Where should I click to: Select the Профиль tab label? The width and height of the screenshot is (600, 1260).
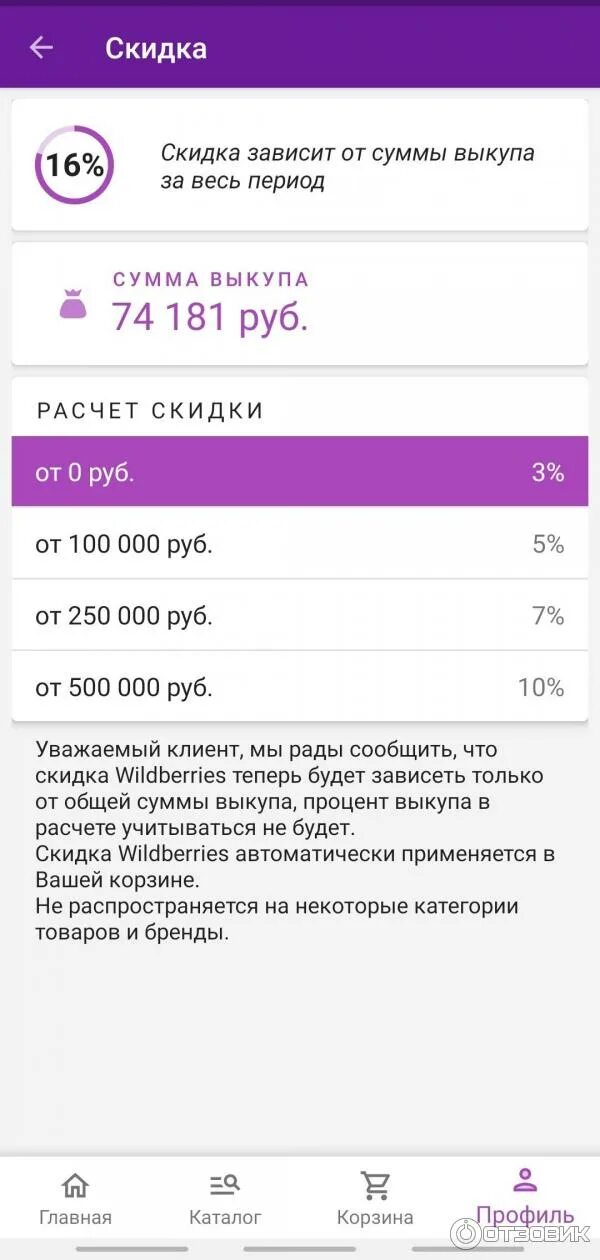point(525,1216)
